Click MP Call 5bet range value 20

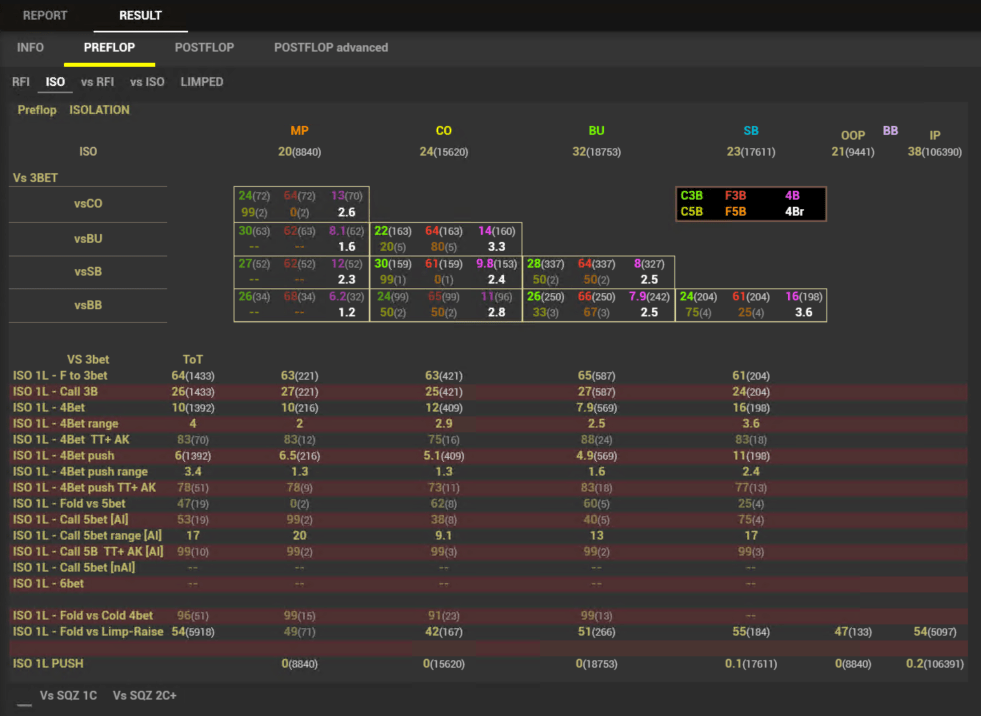coord(299,536)
